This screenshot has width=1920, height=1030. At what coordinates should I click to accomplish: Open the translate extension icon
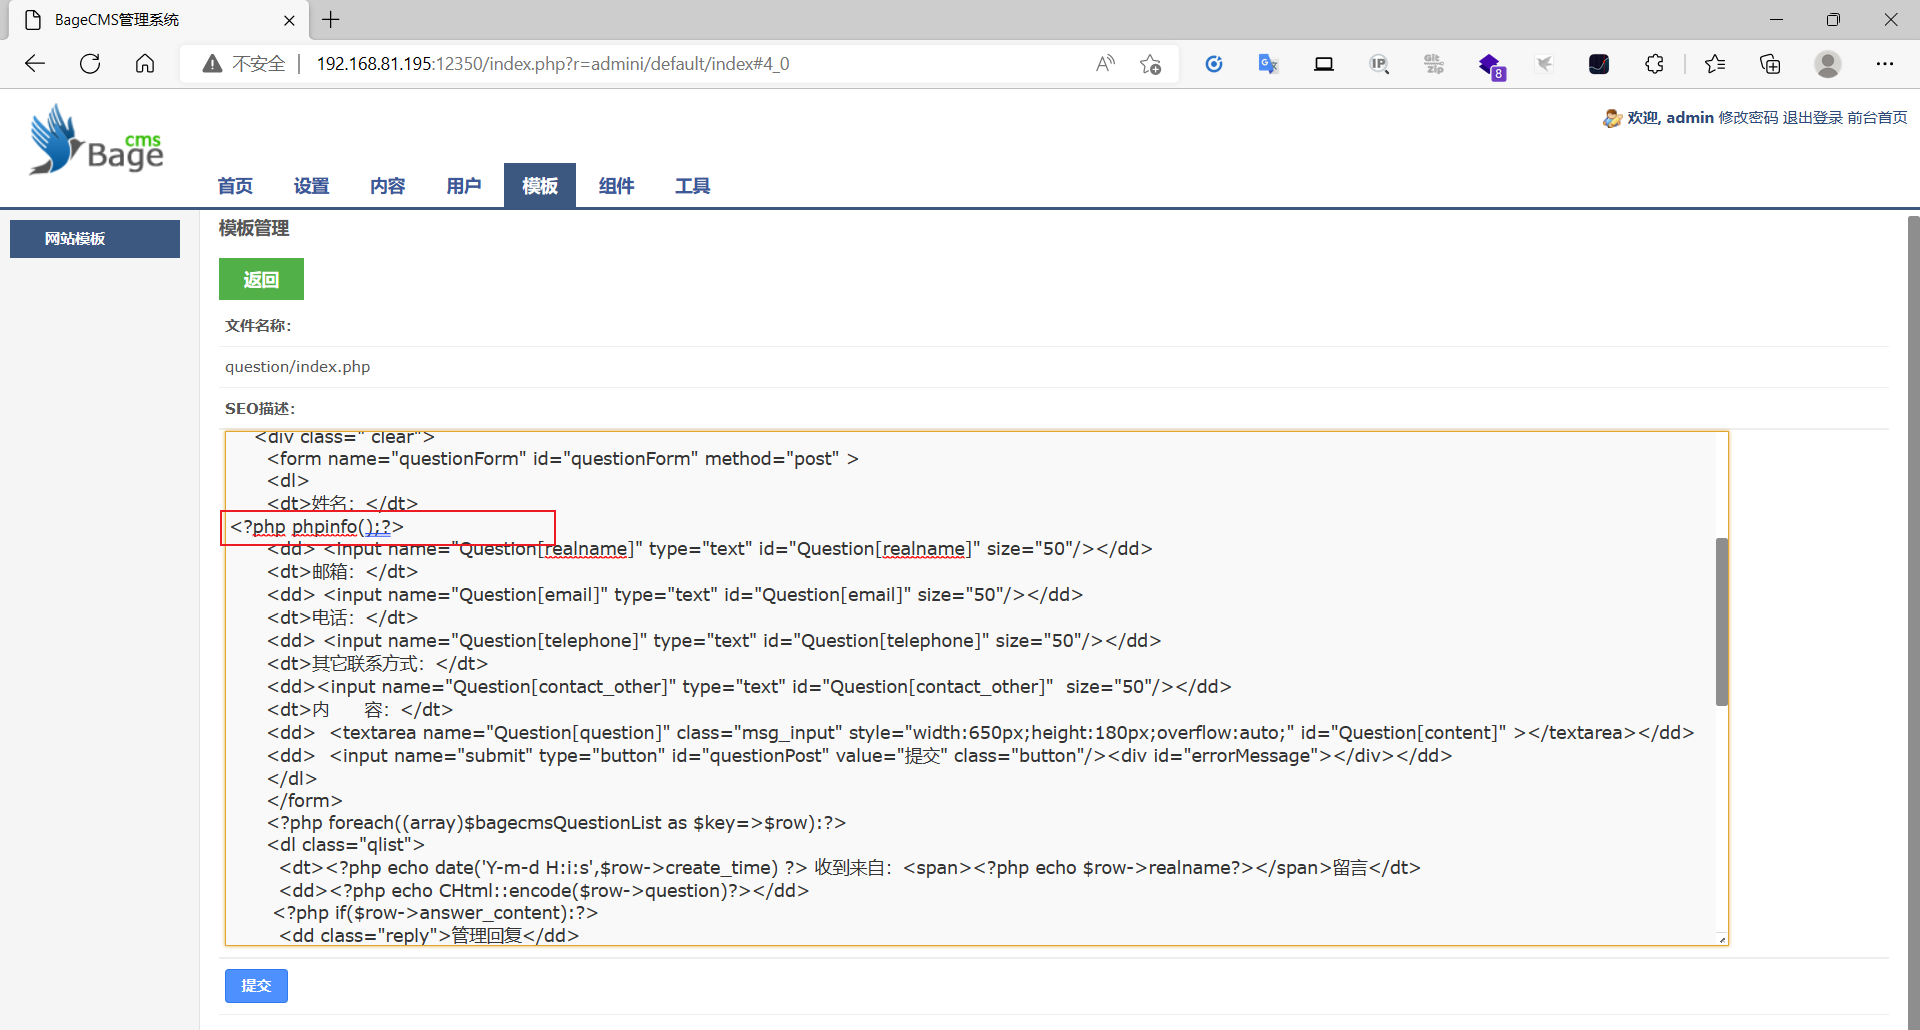click(1268, 64)
